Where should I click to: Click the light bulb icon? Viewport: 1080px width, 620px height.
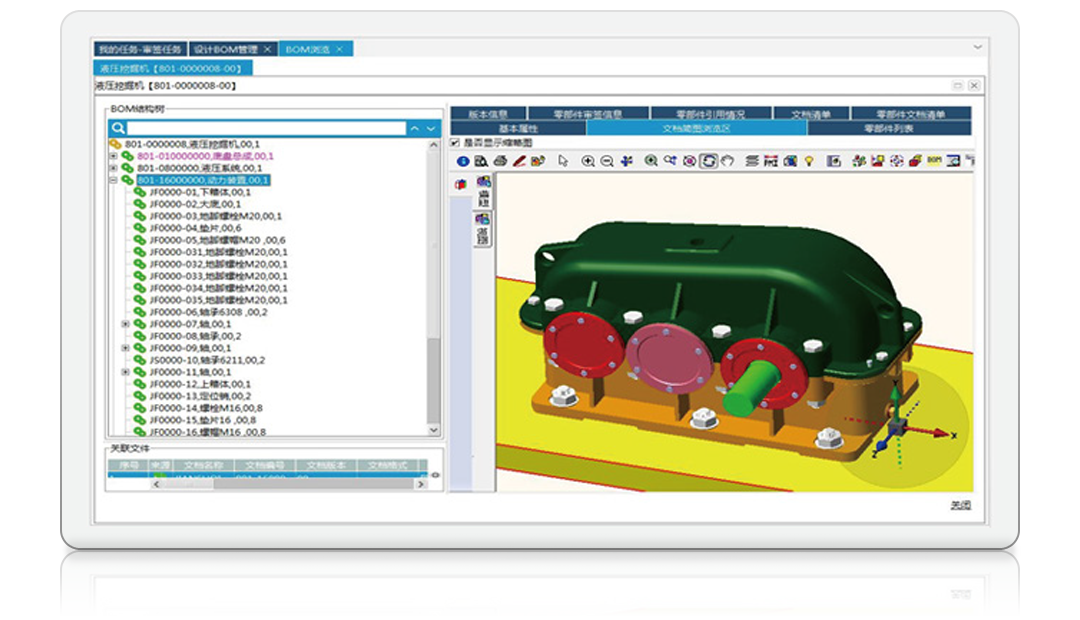tap(809, 161)
